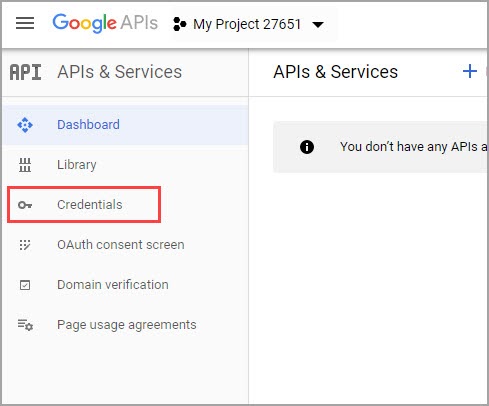This screenshot has width=489, height=406.
Task: Expand the project selector dropdown arrow
Action: [318, 25]
